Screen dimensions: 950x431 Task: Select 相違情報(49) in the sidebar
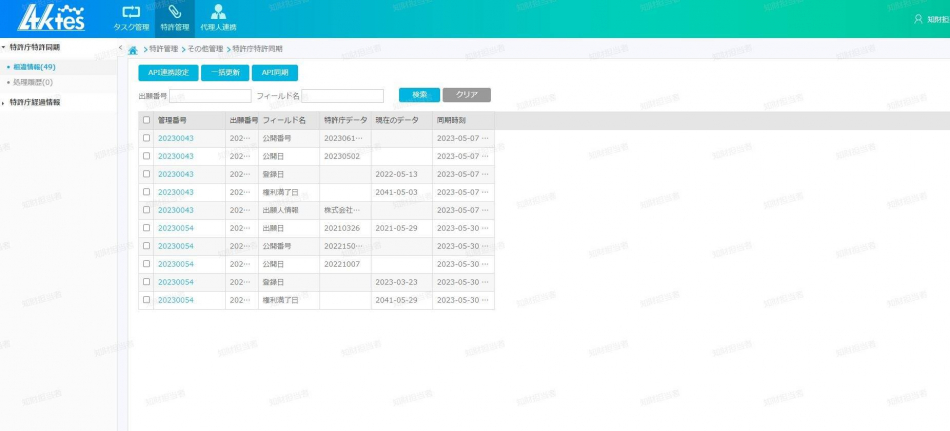34,67
